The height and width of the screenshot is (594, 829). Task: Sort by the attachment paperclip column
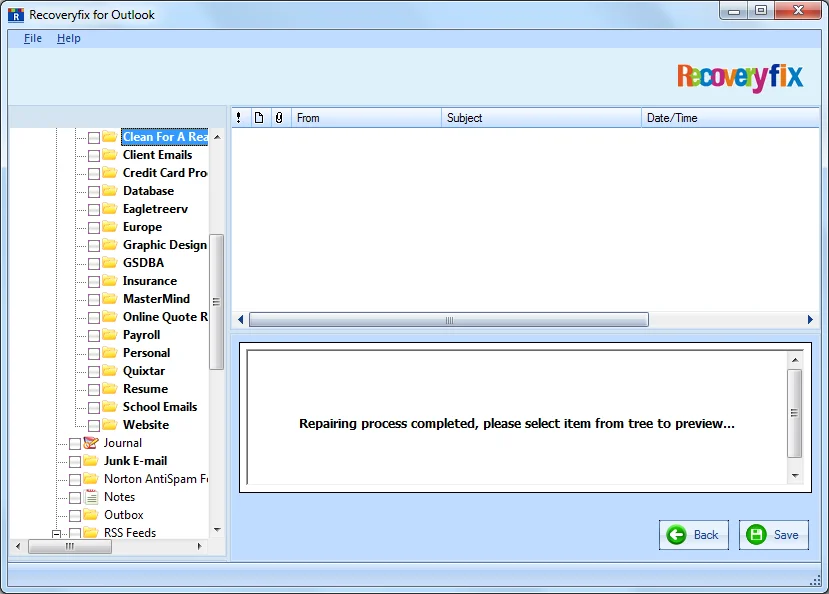pos(279,117)
